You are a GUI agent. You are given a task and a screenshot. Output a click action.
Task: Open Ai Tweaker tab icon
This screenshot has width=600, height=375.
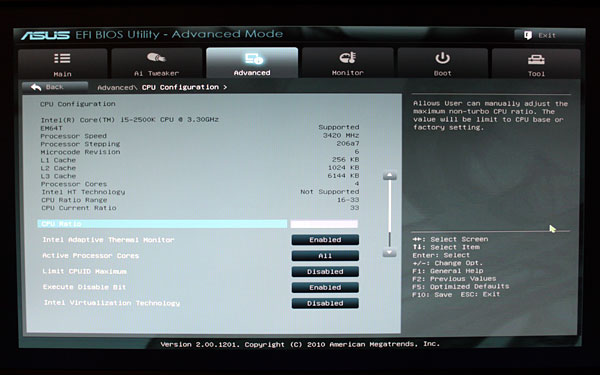[x=156, y=58]
